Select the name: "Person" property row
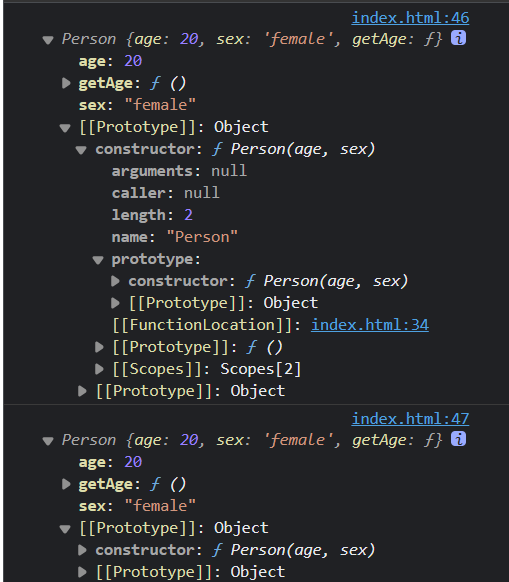Viewport: 509px width, 582px height. 174,237
